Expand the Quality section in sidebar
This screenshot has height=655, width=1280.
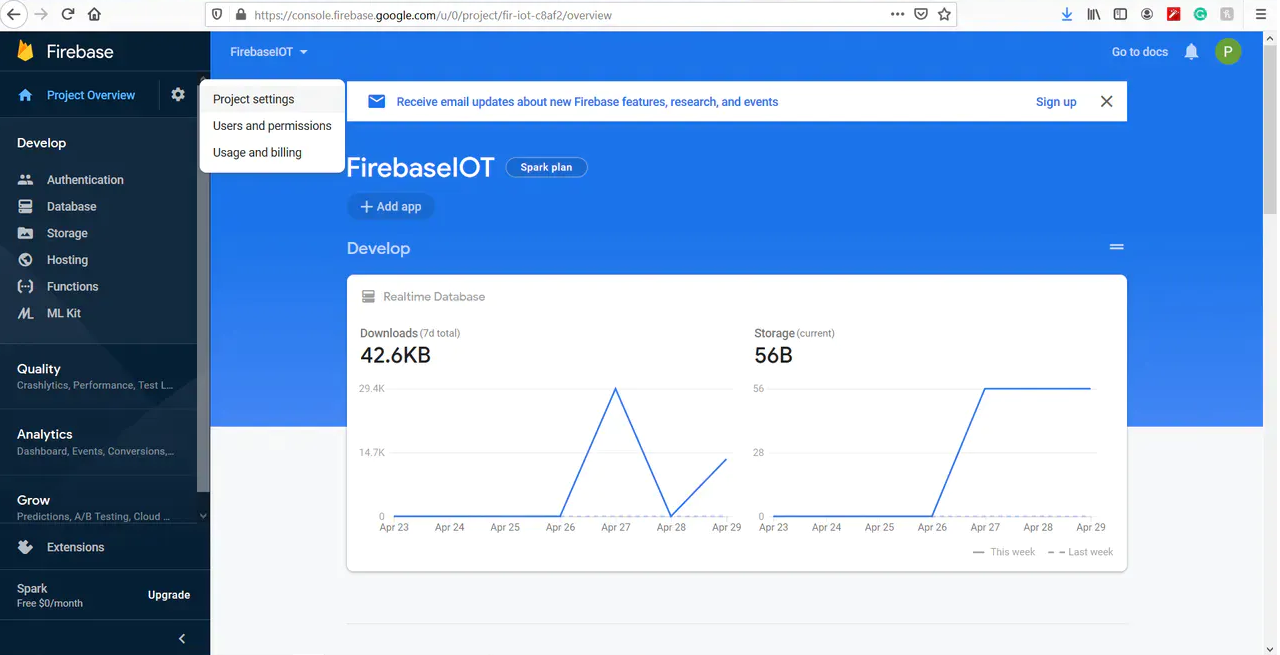(100, 376)
